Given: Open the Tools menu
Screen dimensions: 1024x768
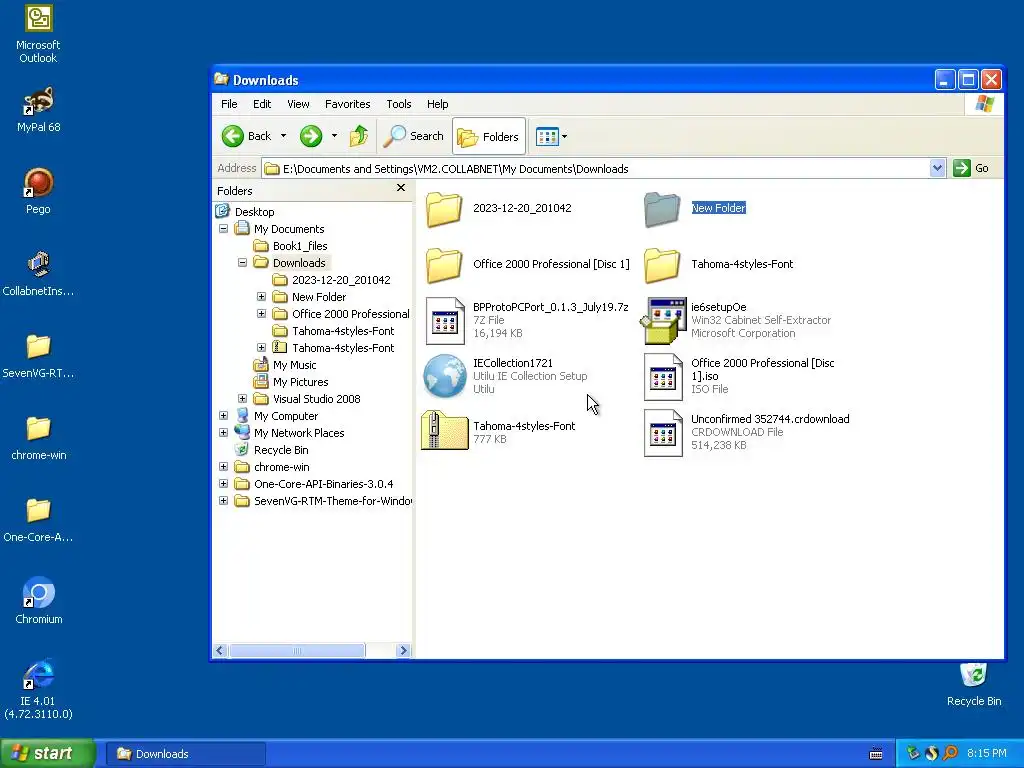Looking at the screenshot, I should [398, 104].
